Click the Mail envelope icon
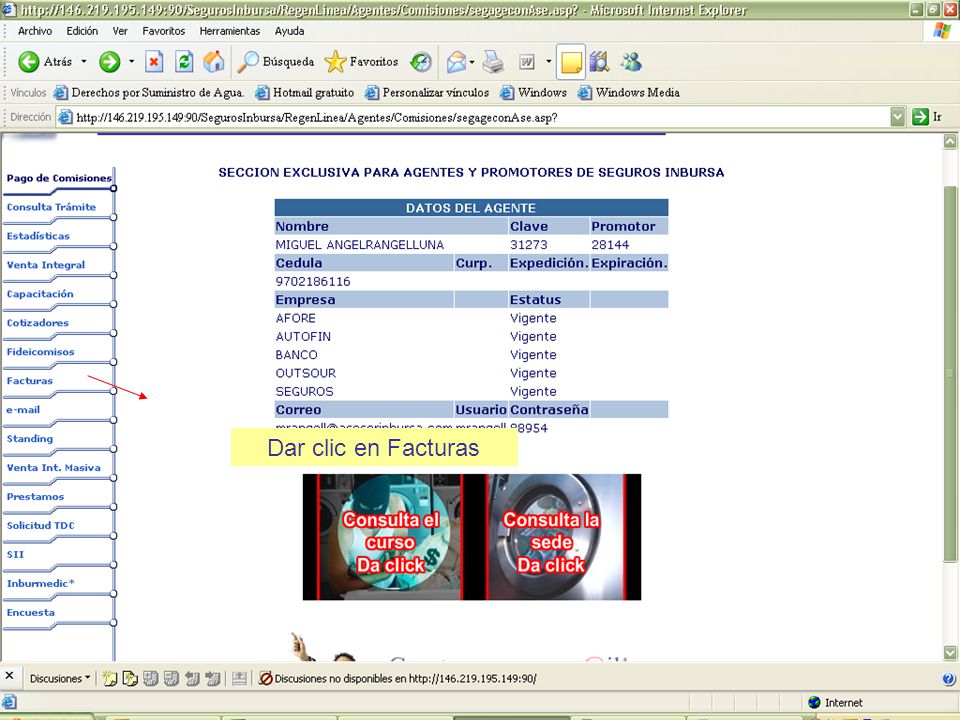Viewport: 960px width, 720px height. point(456,62)
